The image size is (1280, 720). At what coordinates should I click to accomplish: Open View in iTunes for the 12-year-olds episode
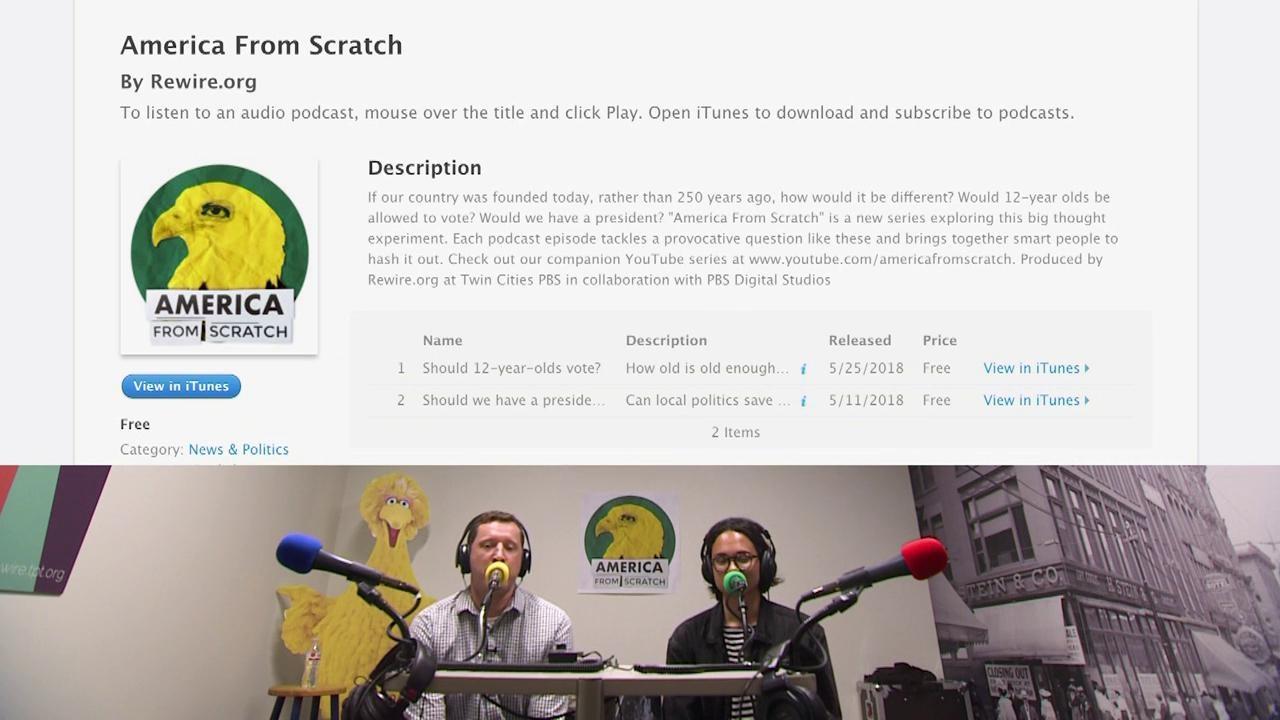pyautogui.click(x=1036, y=368)
